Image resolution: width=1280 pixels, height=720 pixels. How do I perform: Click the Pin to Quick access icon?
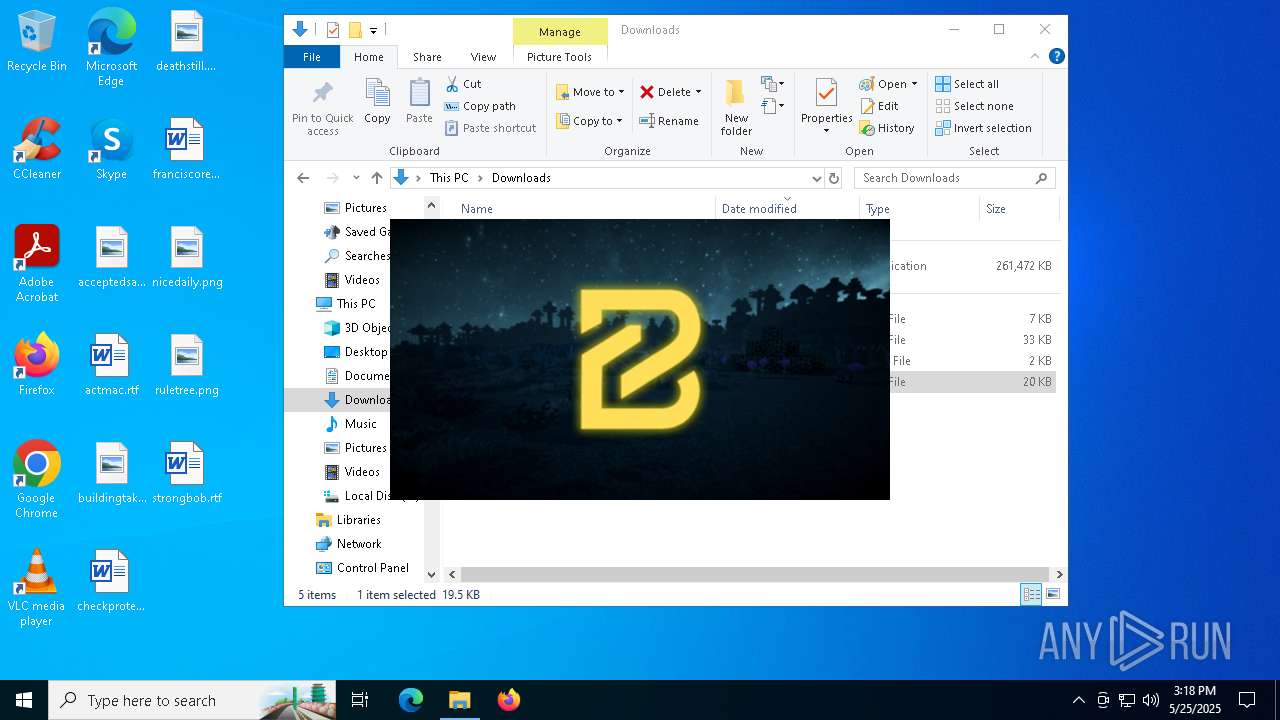[322, 108]
